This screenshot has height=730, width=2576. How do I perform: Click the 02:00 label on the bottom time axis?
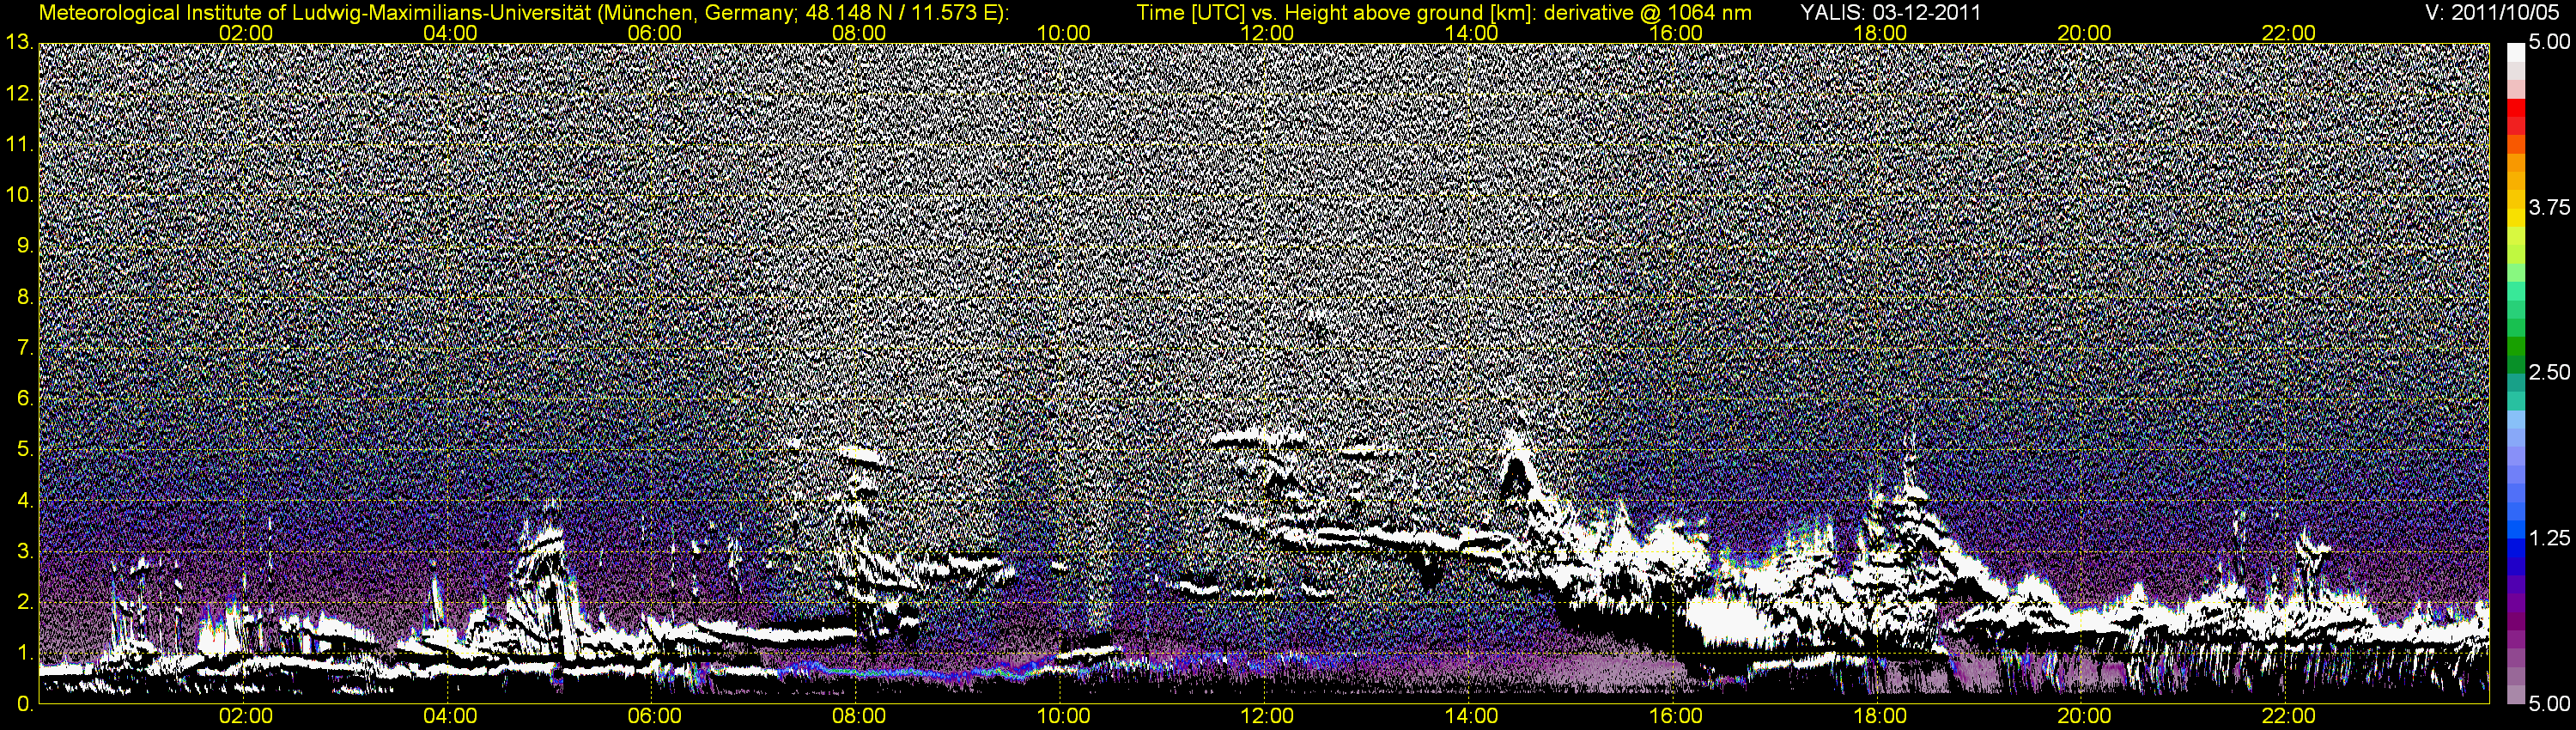point(246,716)
